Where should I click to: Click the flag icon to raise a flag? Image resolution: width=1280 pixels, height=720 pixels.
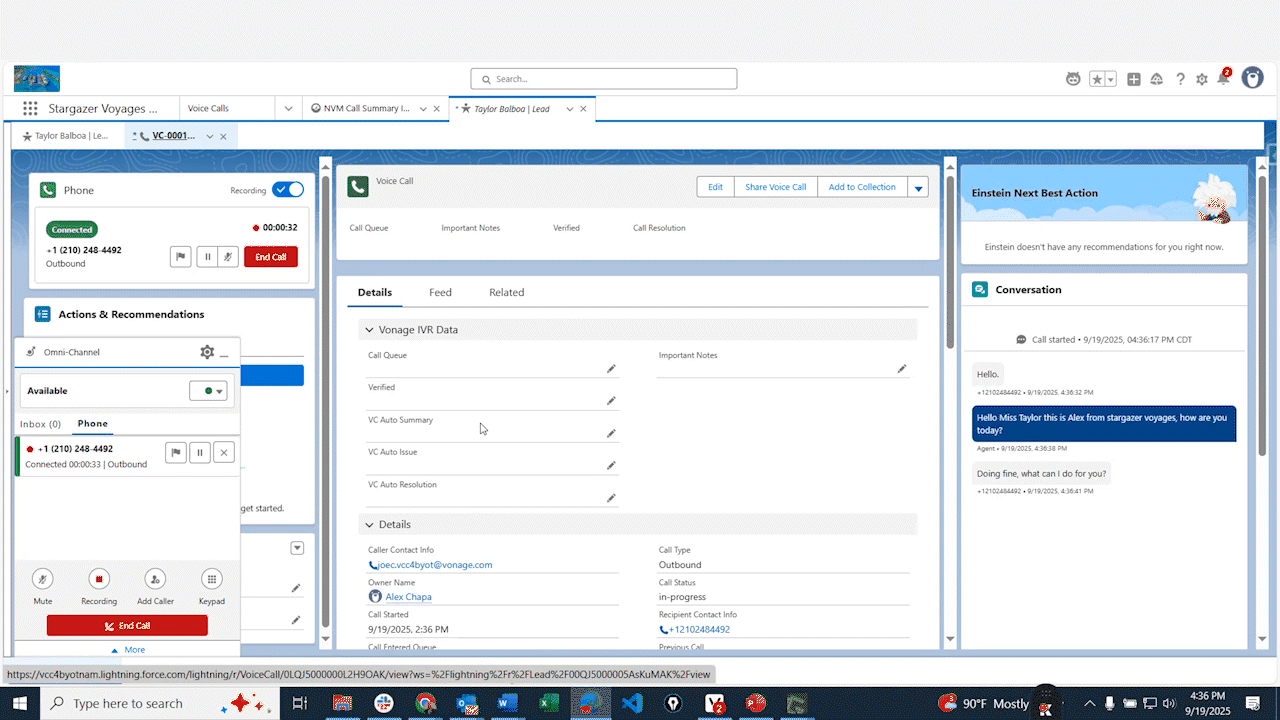(180, 256)
